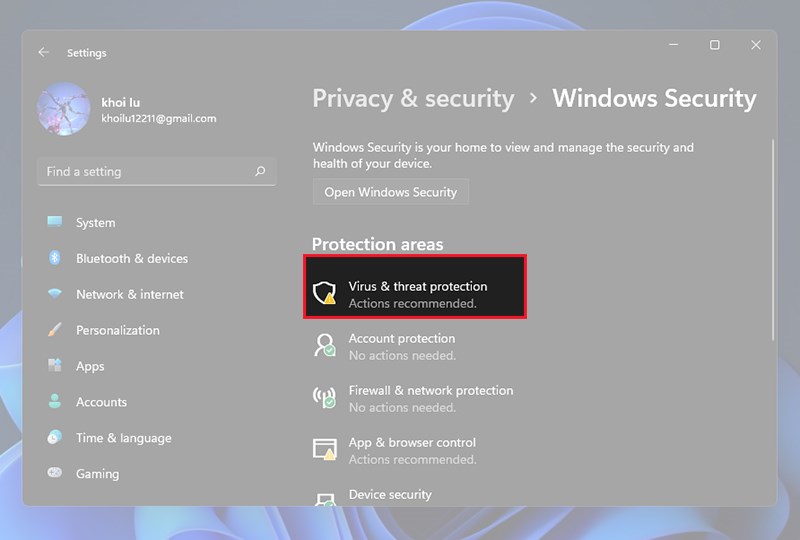Click the magnifier icon in the search box
800x540 pixels.
tap(260, 172)
